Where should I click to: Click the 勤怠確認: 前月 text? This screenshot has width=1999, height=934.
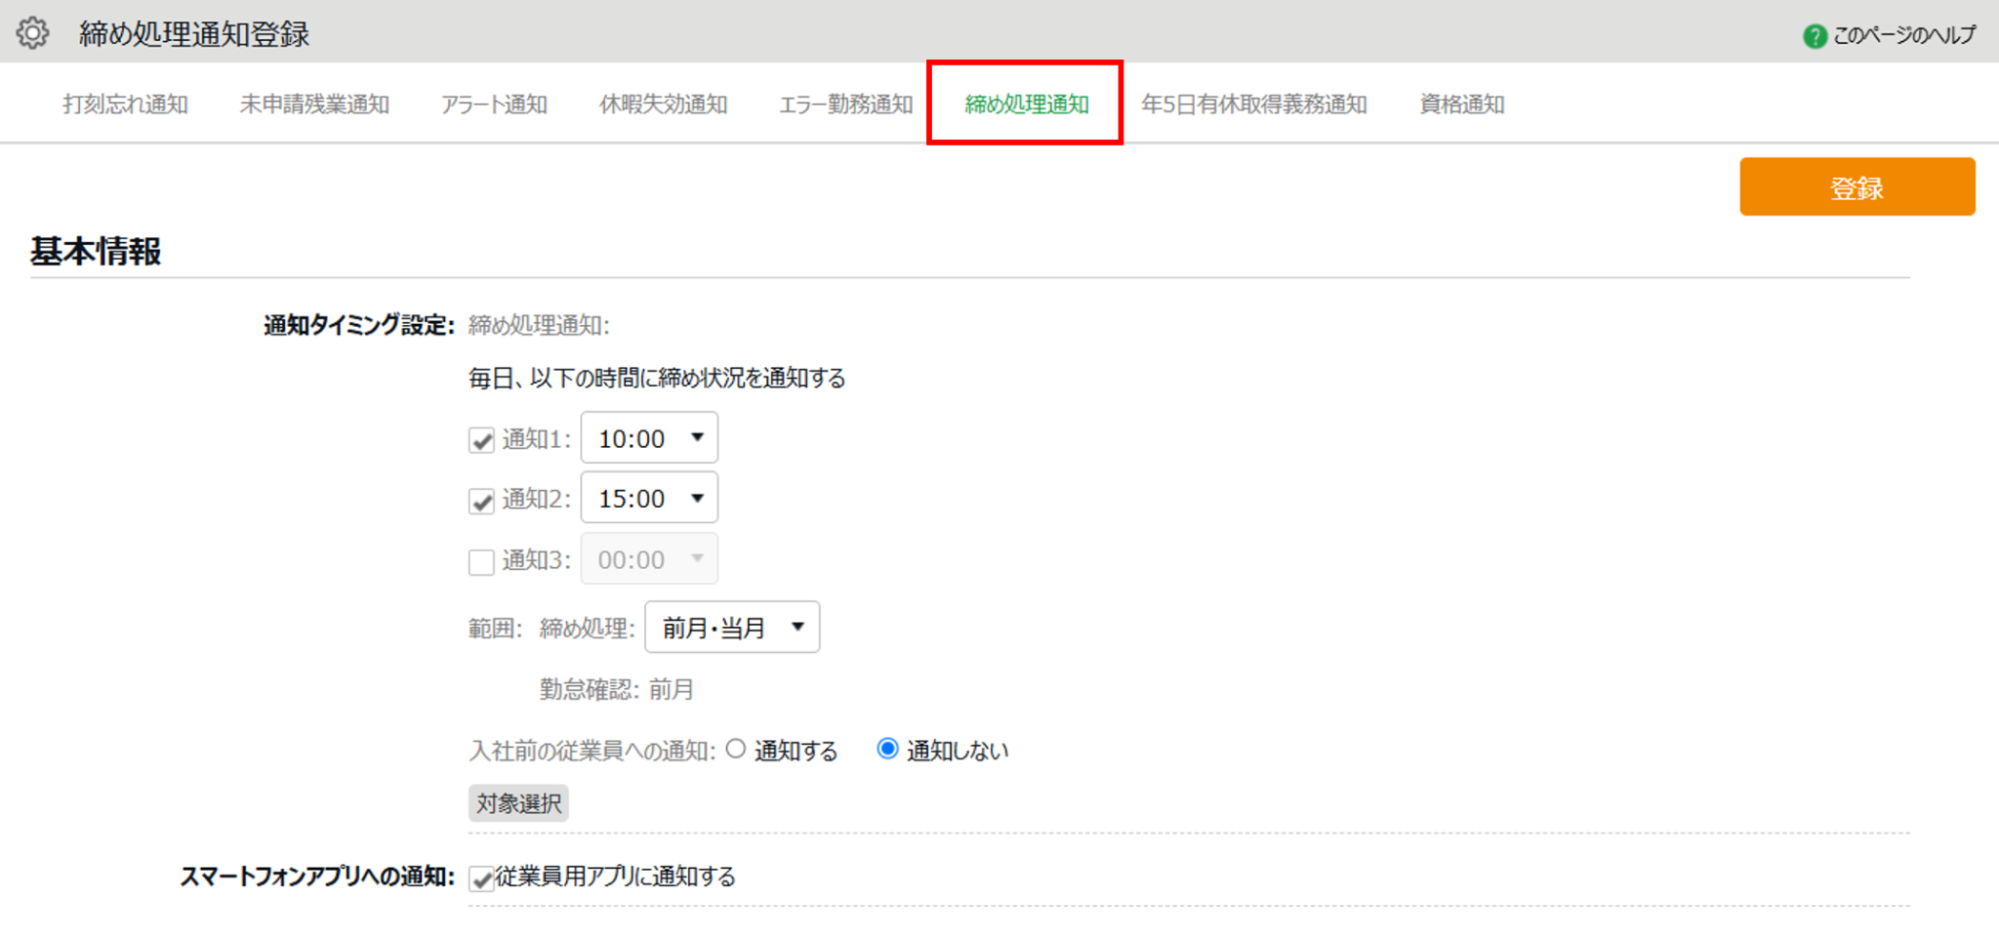[617, 689]
